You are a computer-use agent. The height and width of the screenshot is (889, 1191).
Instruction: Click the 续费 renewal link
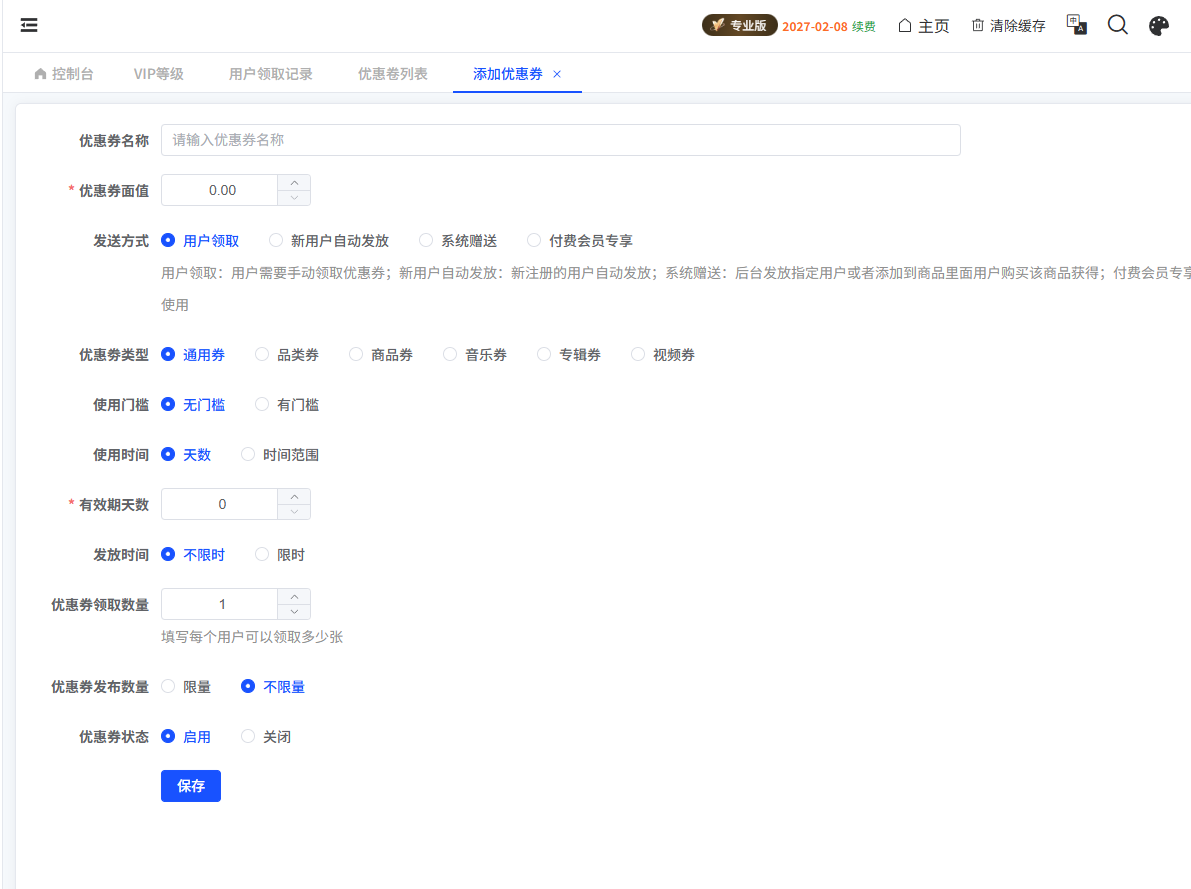coord(864,25)
